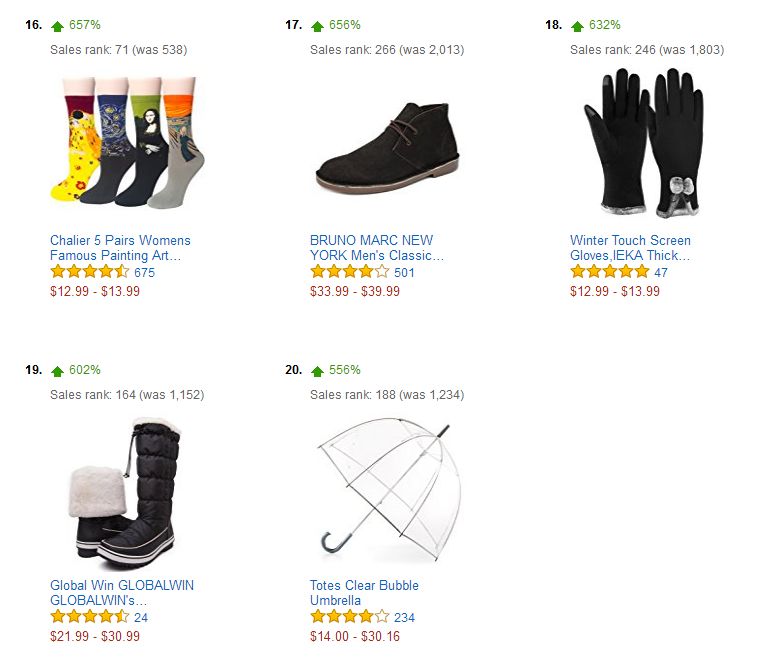The height and width of the screenshot is (661, 774).
Task: Click the green up arrow beside 656%
Action: [317, 26]
